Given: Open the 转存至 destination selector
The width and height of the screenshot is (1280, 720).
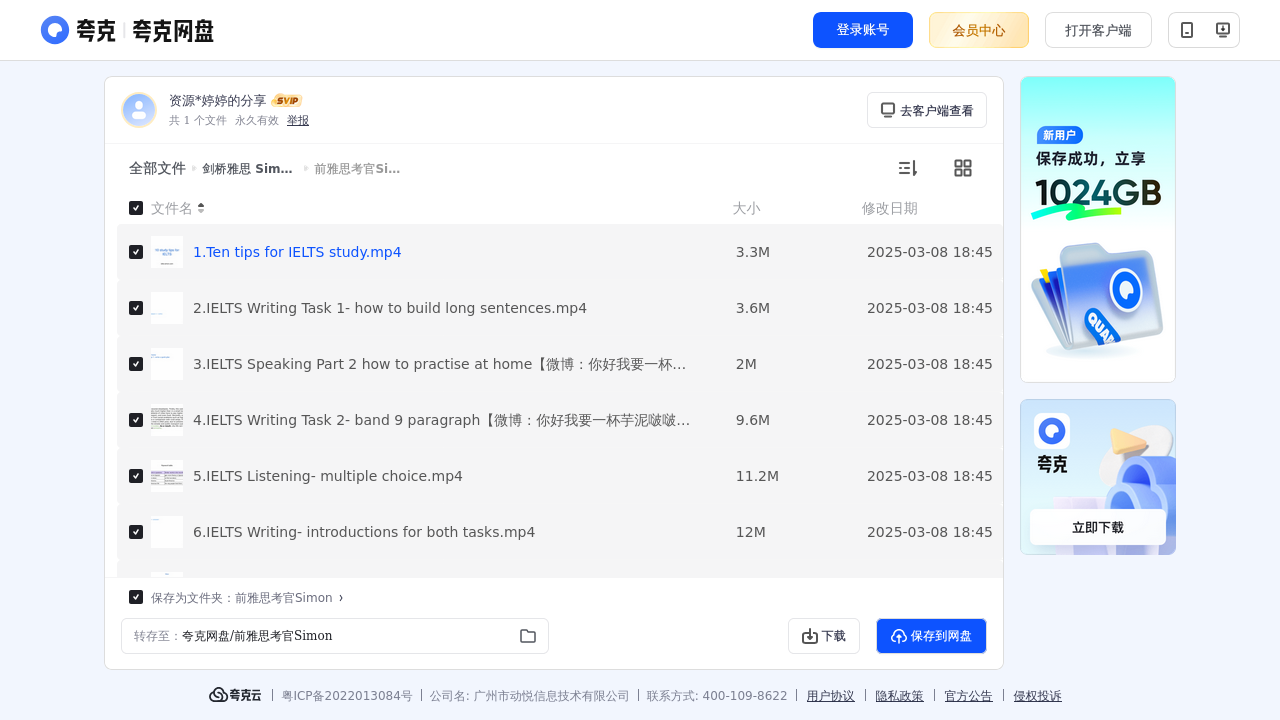Looking at the screenshot, I should pyautogui.click(x=335, y=636).
